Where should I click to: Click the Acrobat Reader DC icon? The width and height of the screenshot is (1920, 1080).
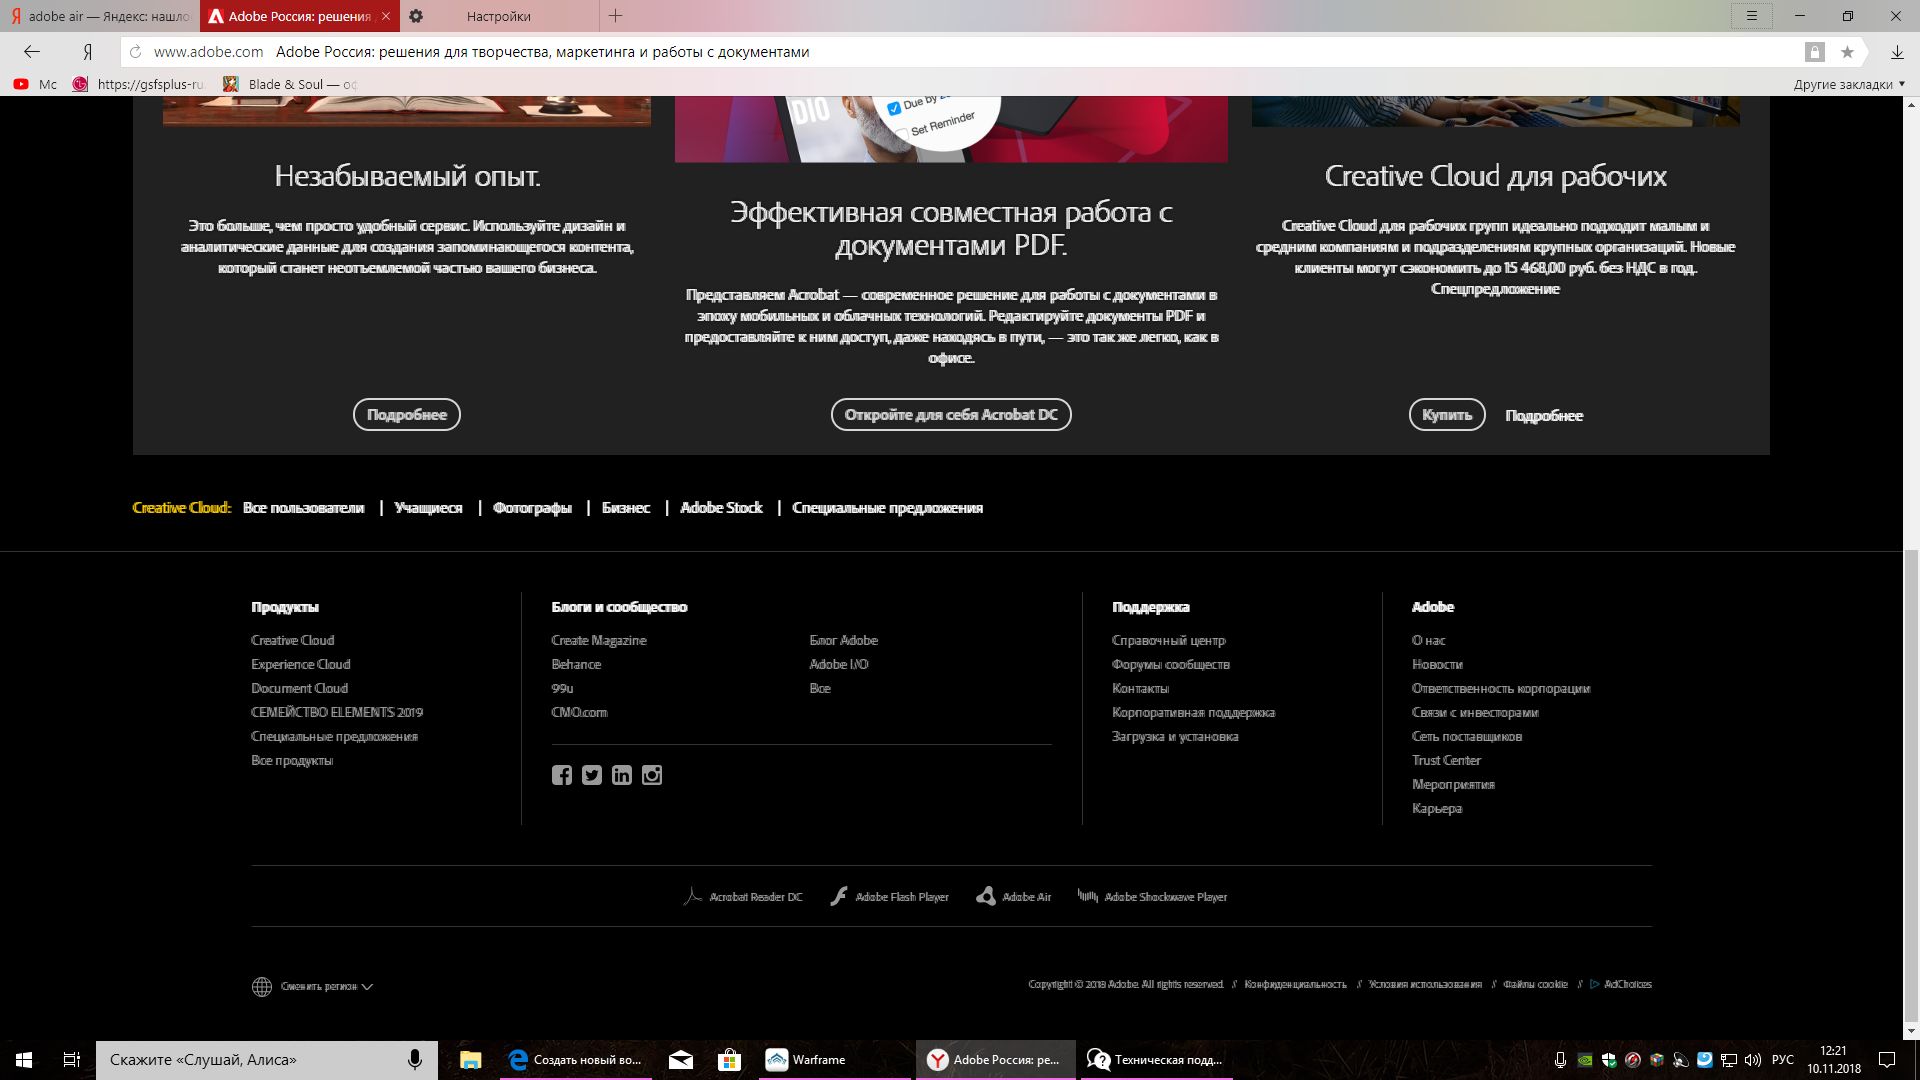coord(692,896)
